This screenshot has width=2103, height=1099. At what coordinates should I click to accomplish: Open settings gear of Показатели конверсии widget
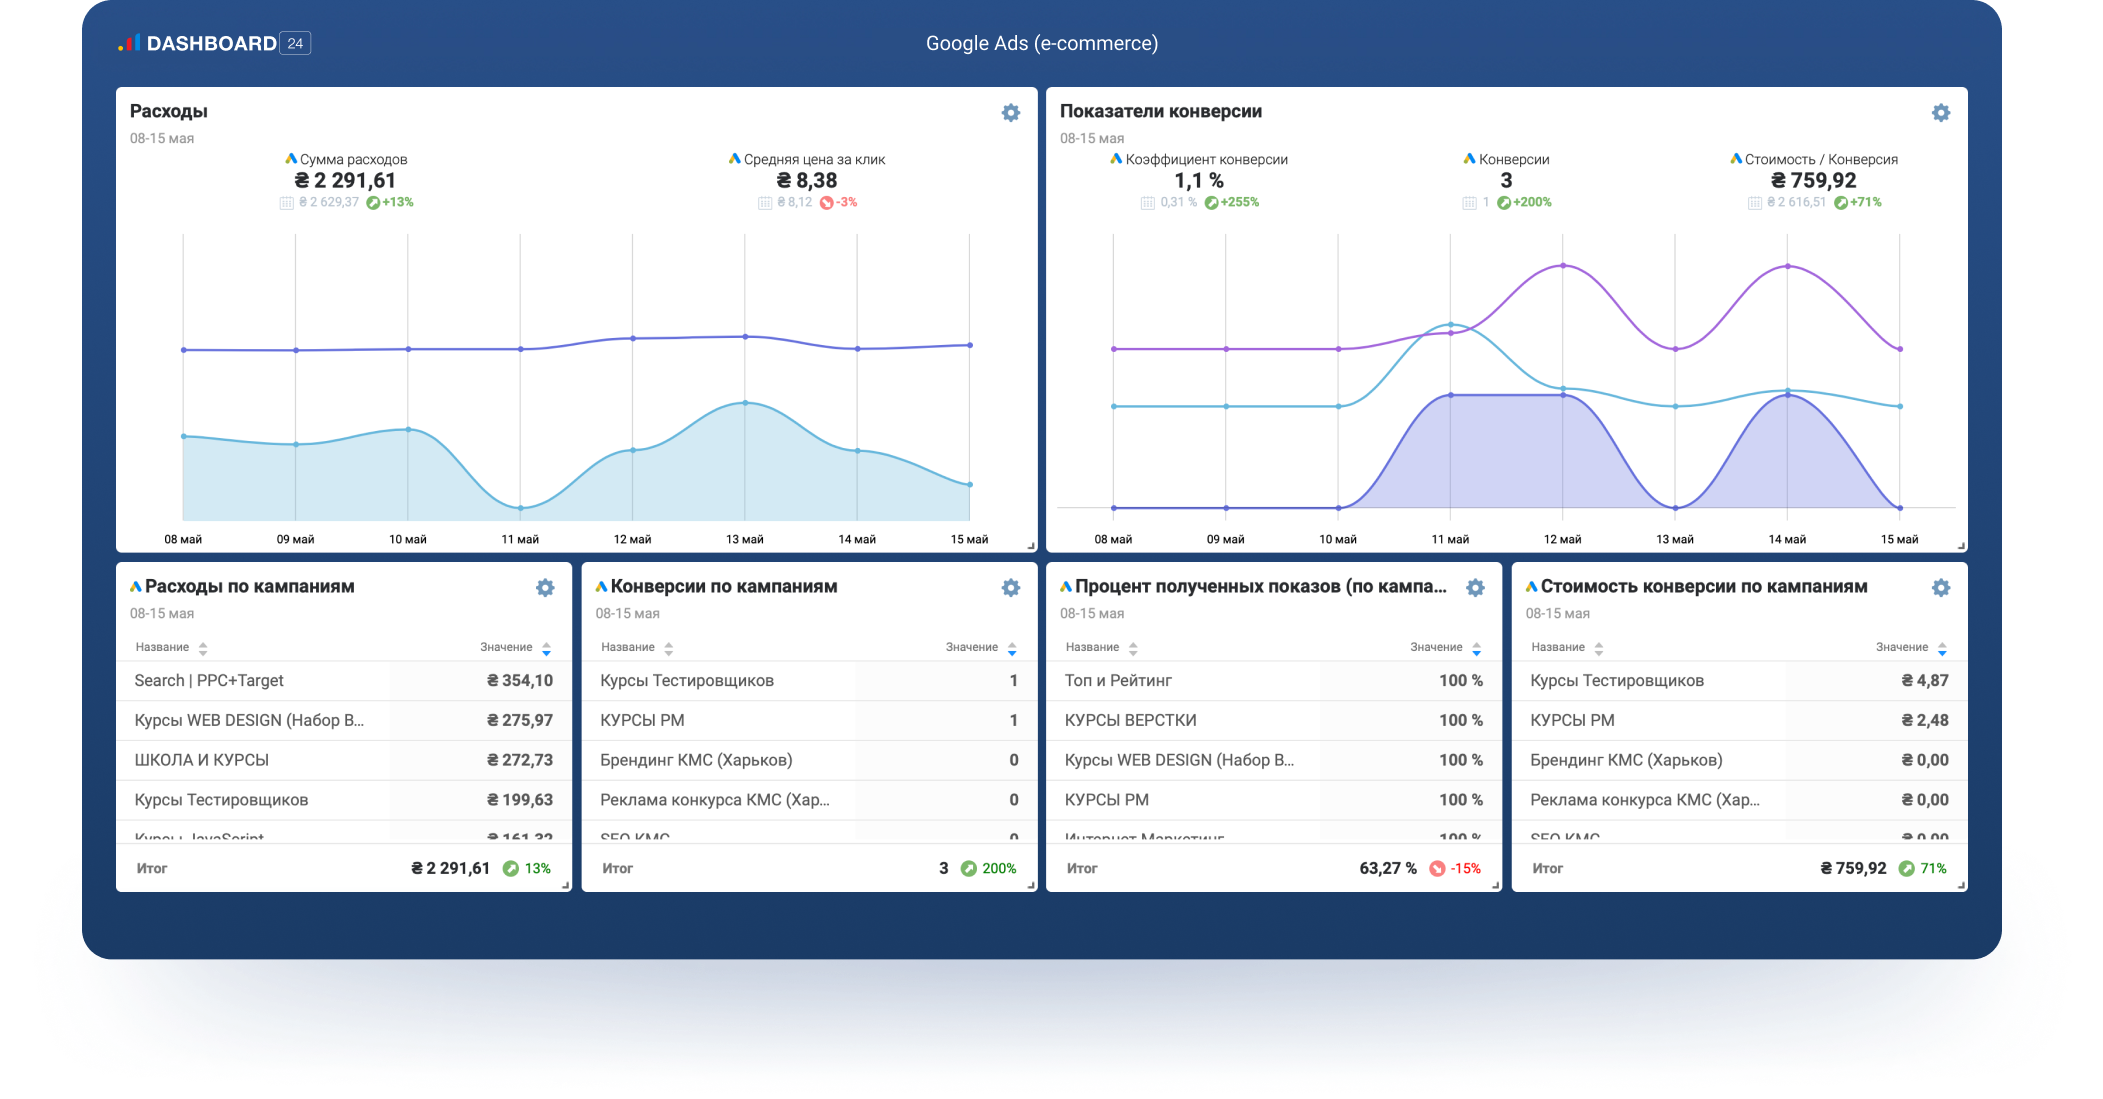point(1940,113)
